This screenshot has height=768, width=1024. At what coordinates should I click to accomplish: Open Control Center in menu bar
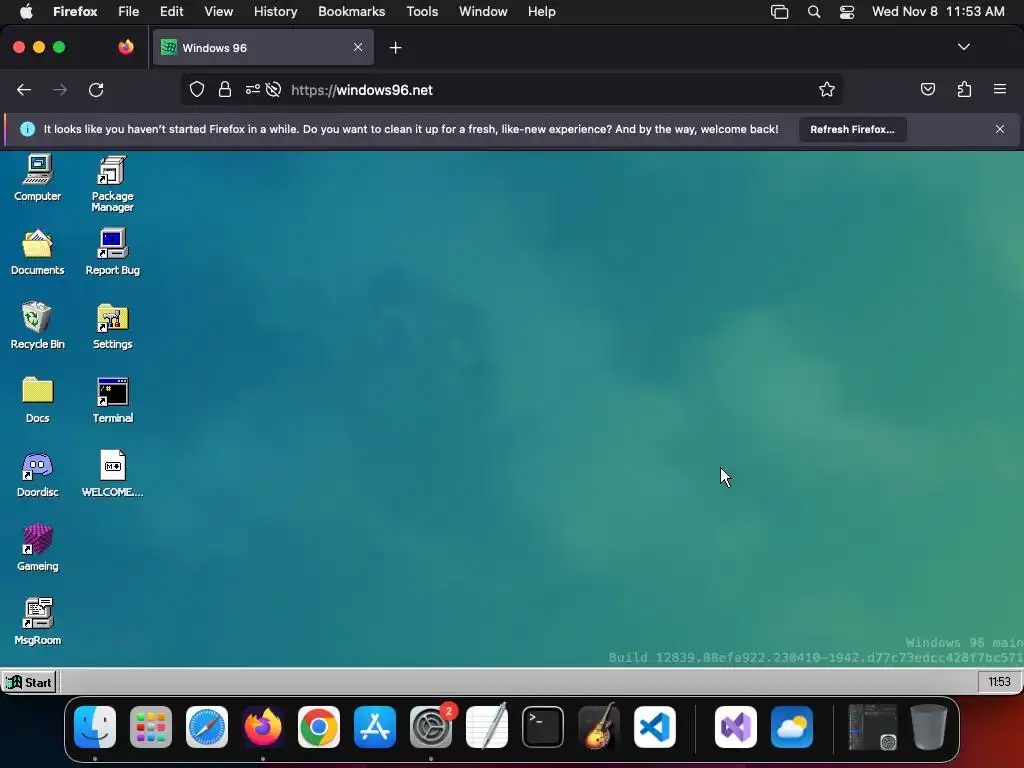[x=847, y=12]
